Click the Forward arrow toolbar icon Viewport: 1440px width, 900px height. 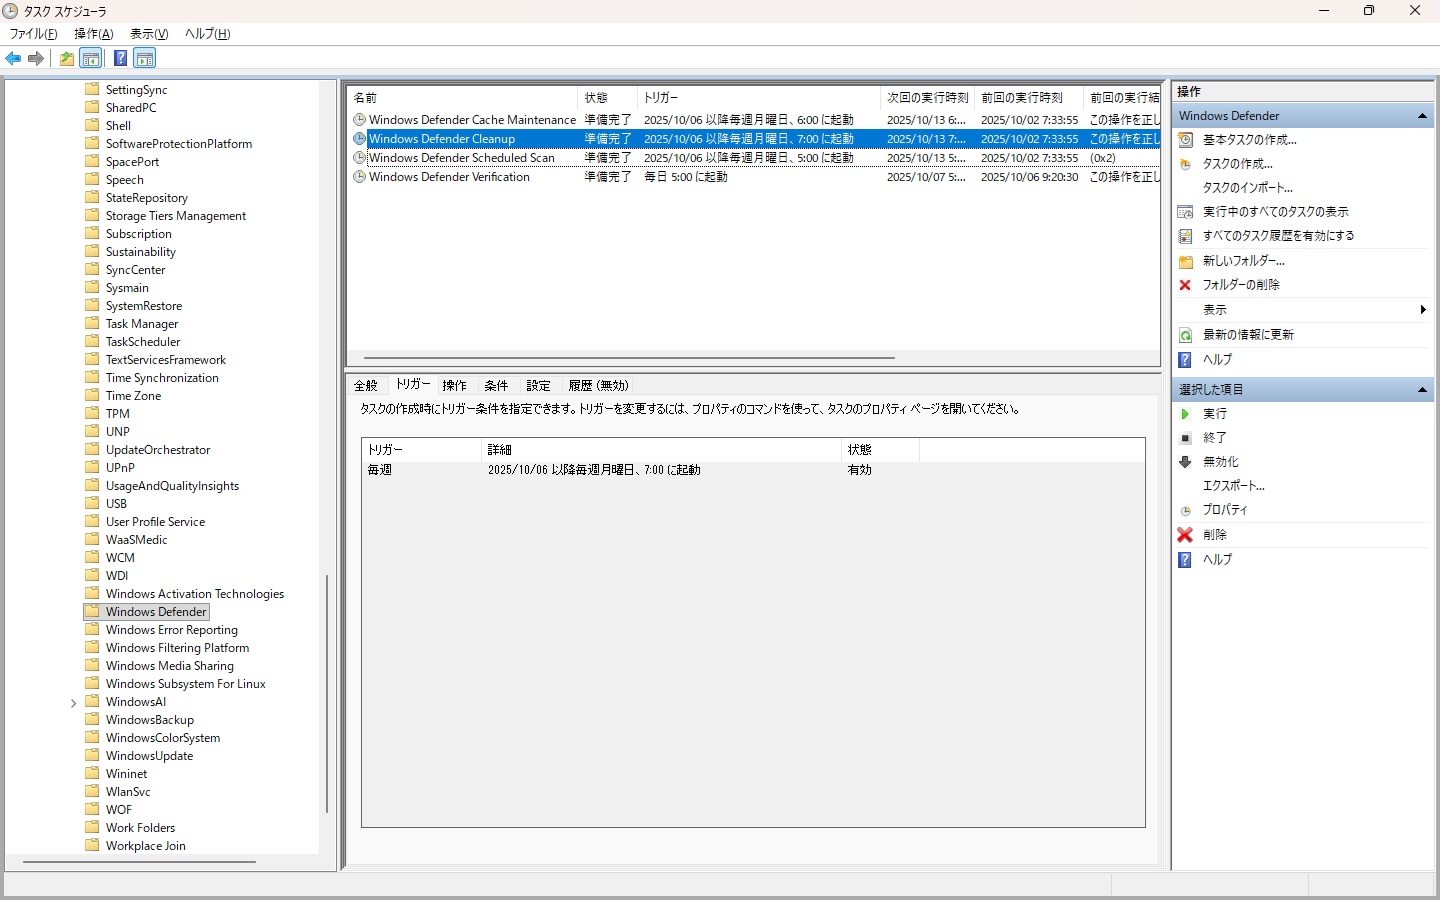click(x=36, y=59)
